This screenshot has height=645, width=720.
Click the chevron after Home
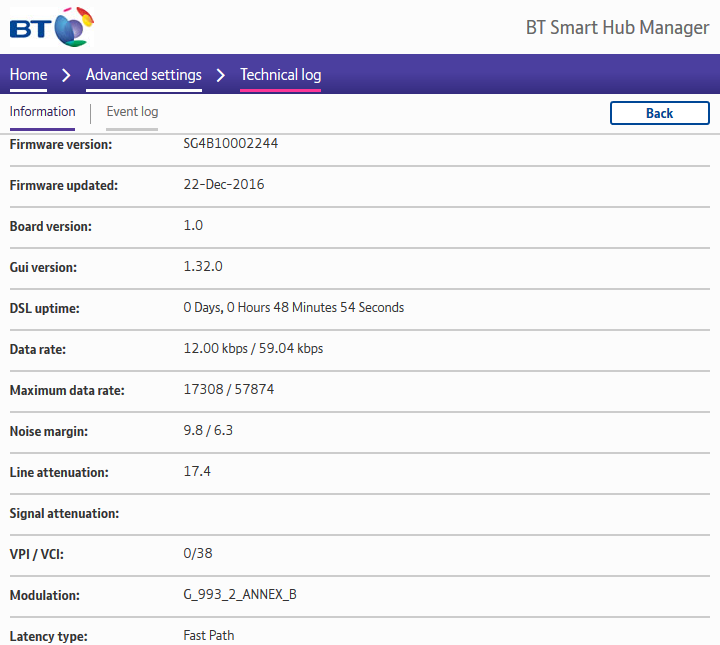66,75
